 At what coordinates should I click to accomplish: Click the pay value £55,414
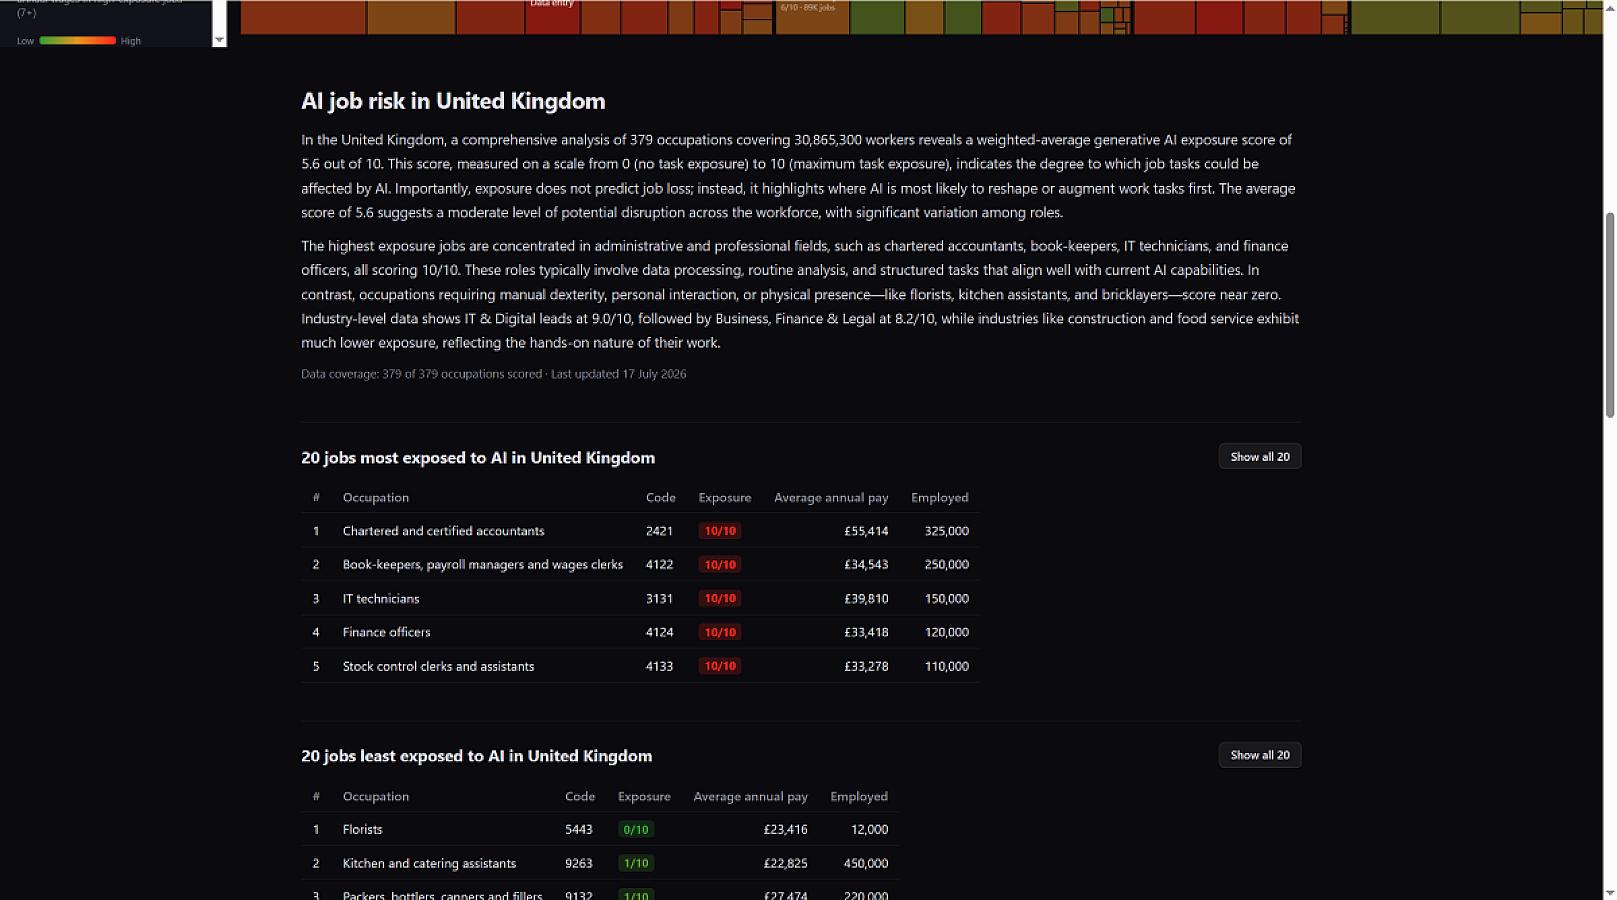866,531
